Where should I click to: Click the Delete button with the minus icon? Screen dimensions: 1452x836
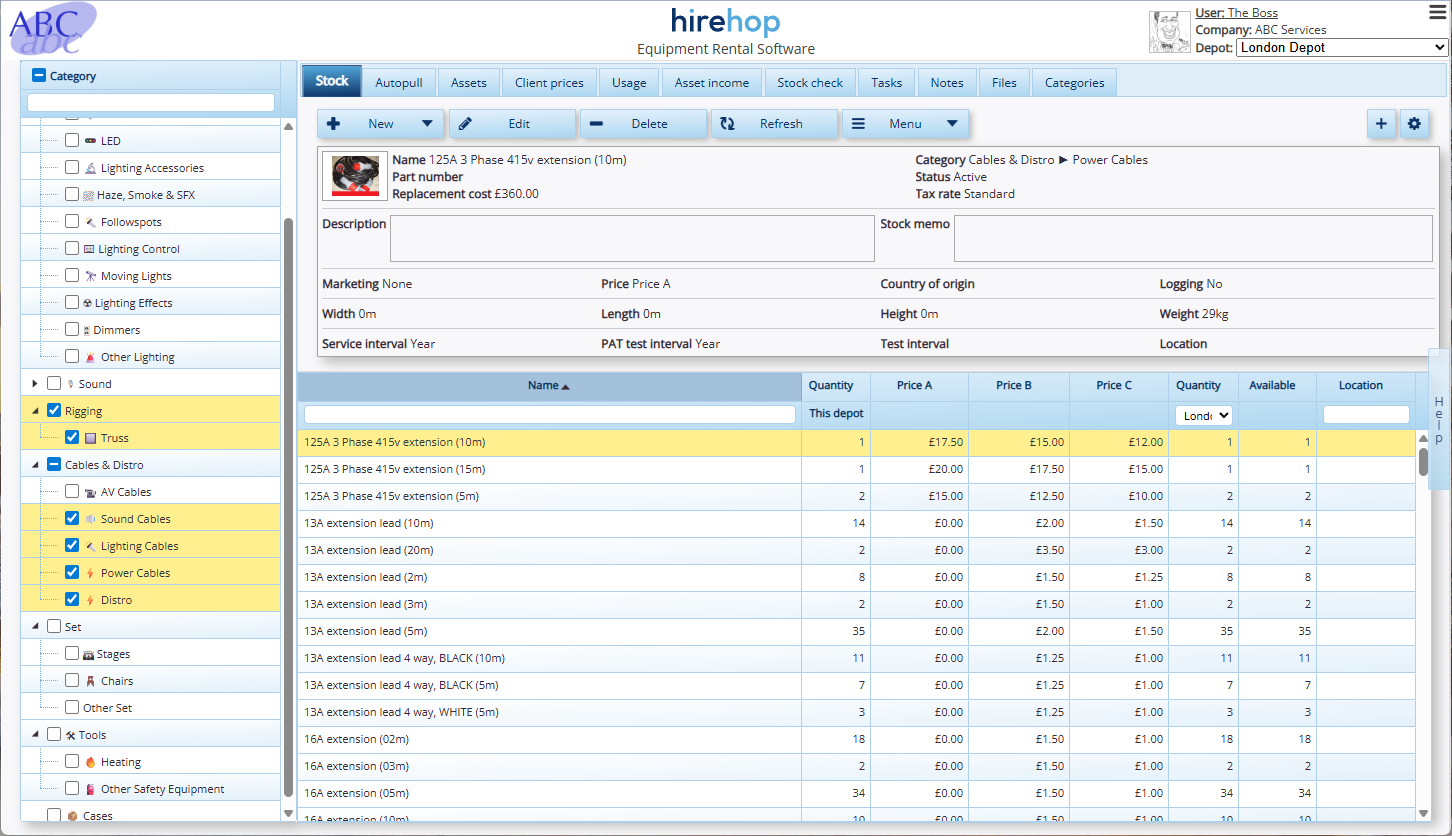tap(643, 124)
